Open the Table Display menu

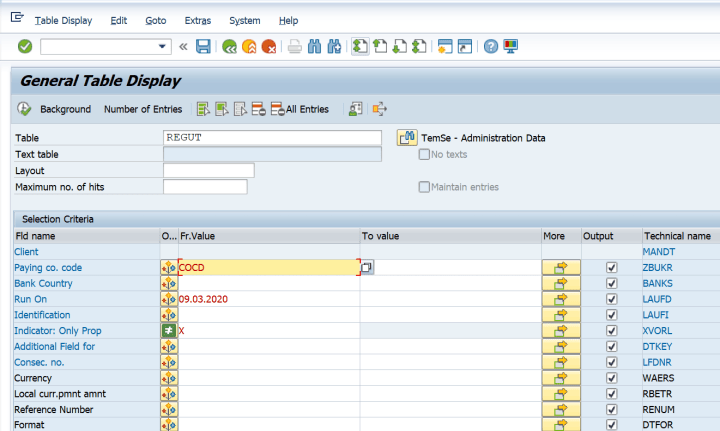(63, 21)
